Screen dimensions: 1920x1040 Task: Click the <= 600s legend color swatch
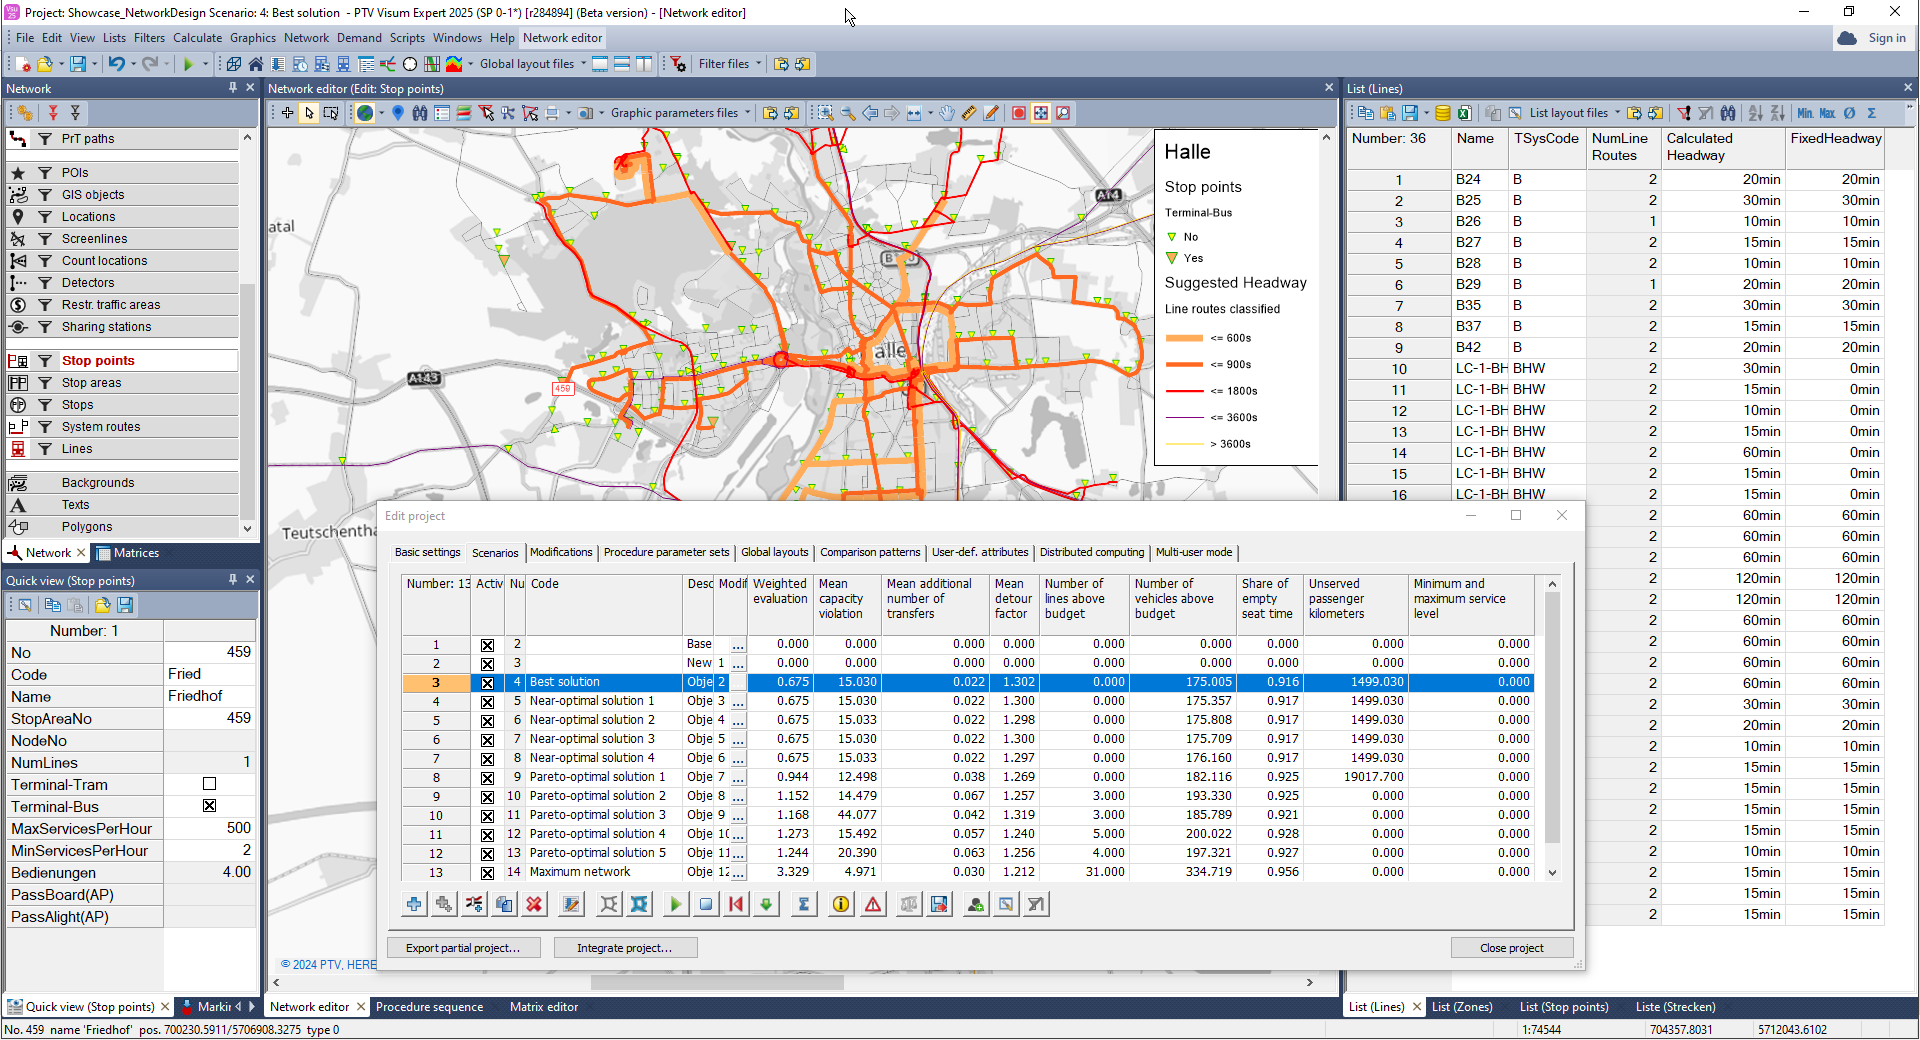pyautogui.click(x=1184, y=338)
